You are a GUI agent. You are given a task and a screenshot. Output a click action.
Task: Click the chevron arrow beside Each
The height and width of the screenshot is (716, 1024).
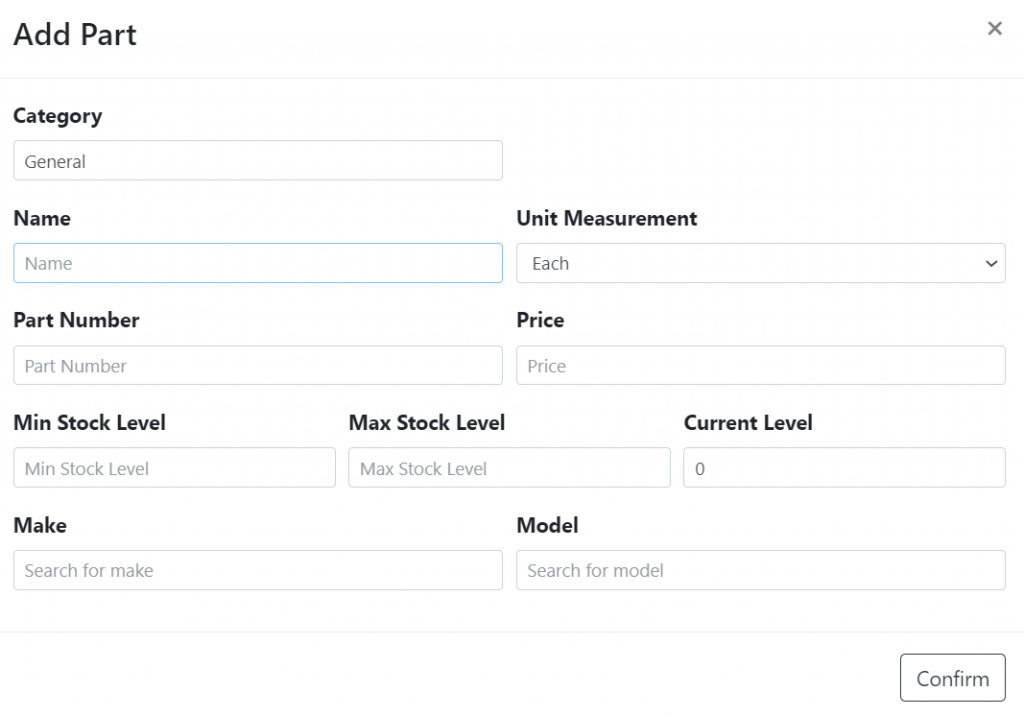click(991, 263)
